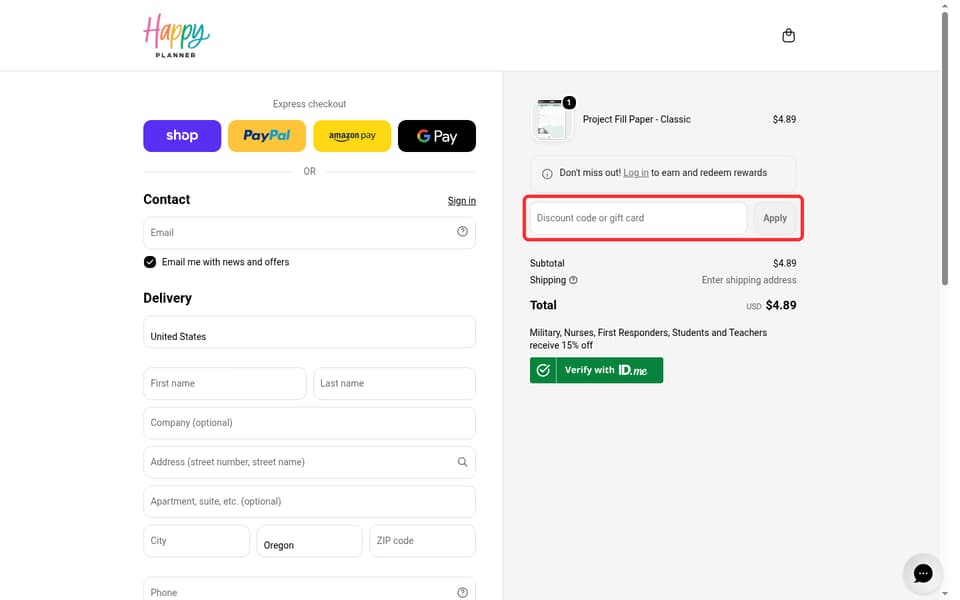The image size is (960, 600).
Task: Pay with Shop Pay express button
Action: click(182, 136)
